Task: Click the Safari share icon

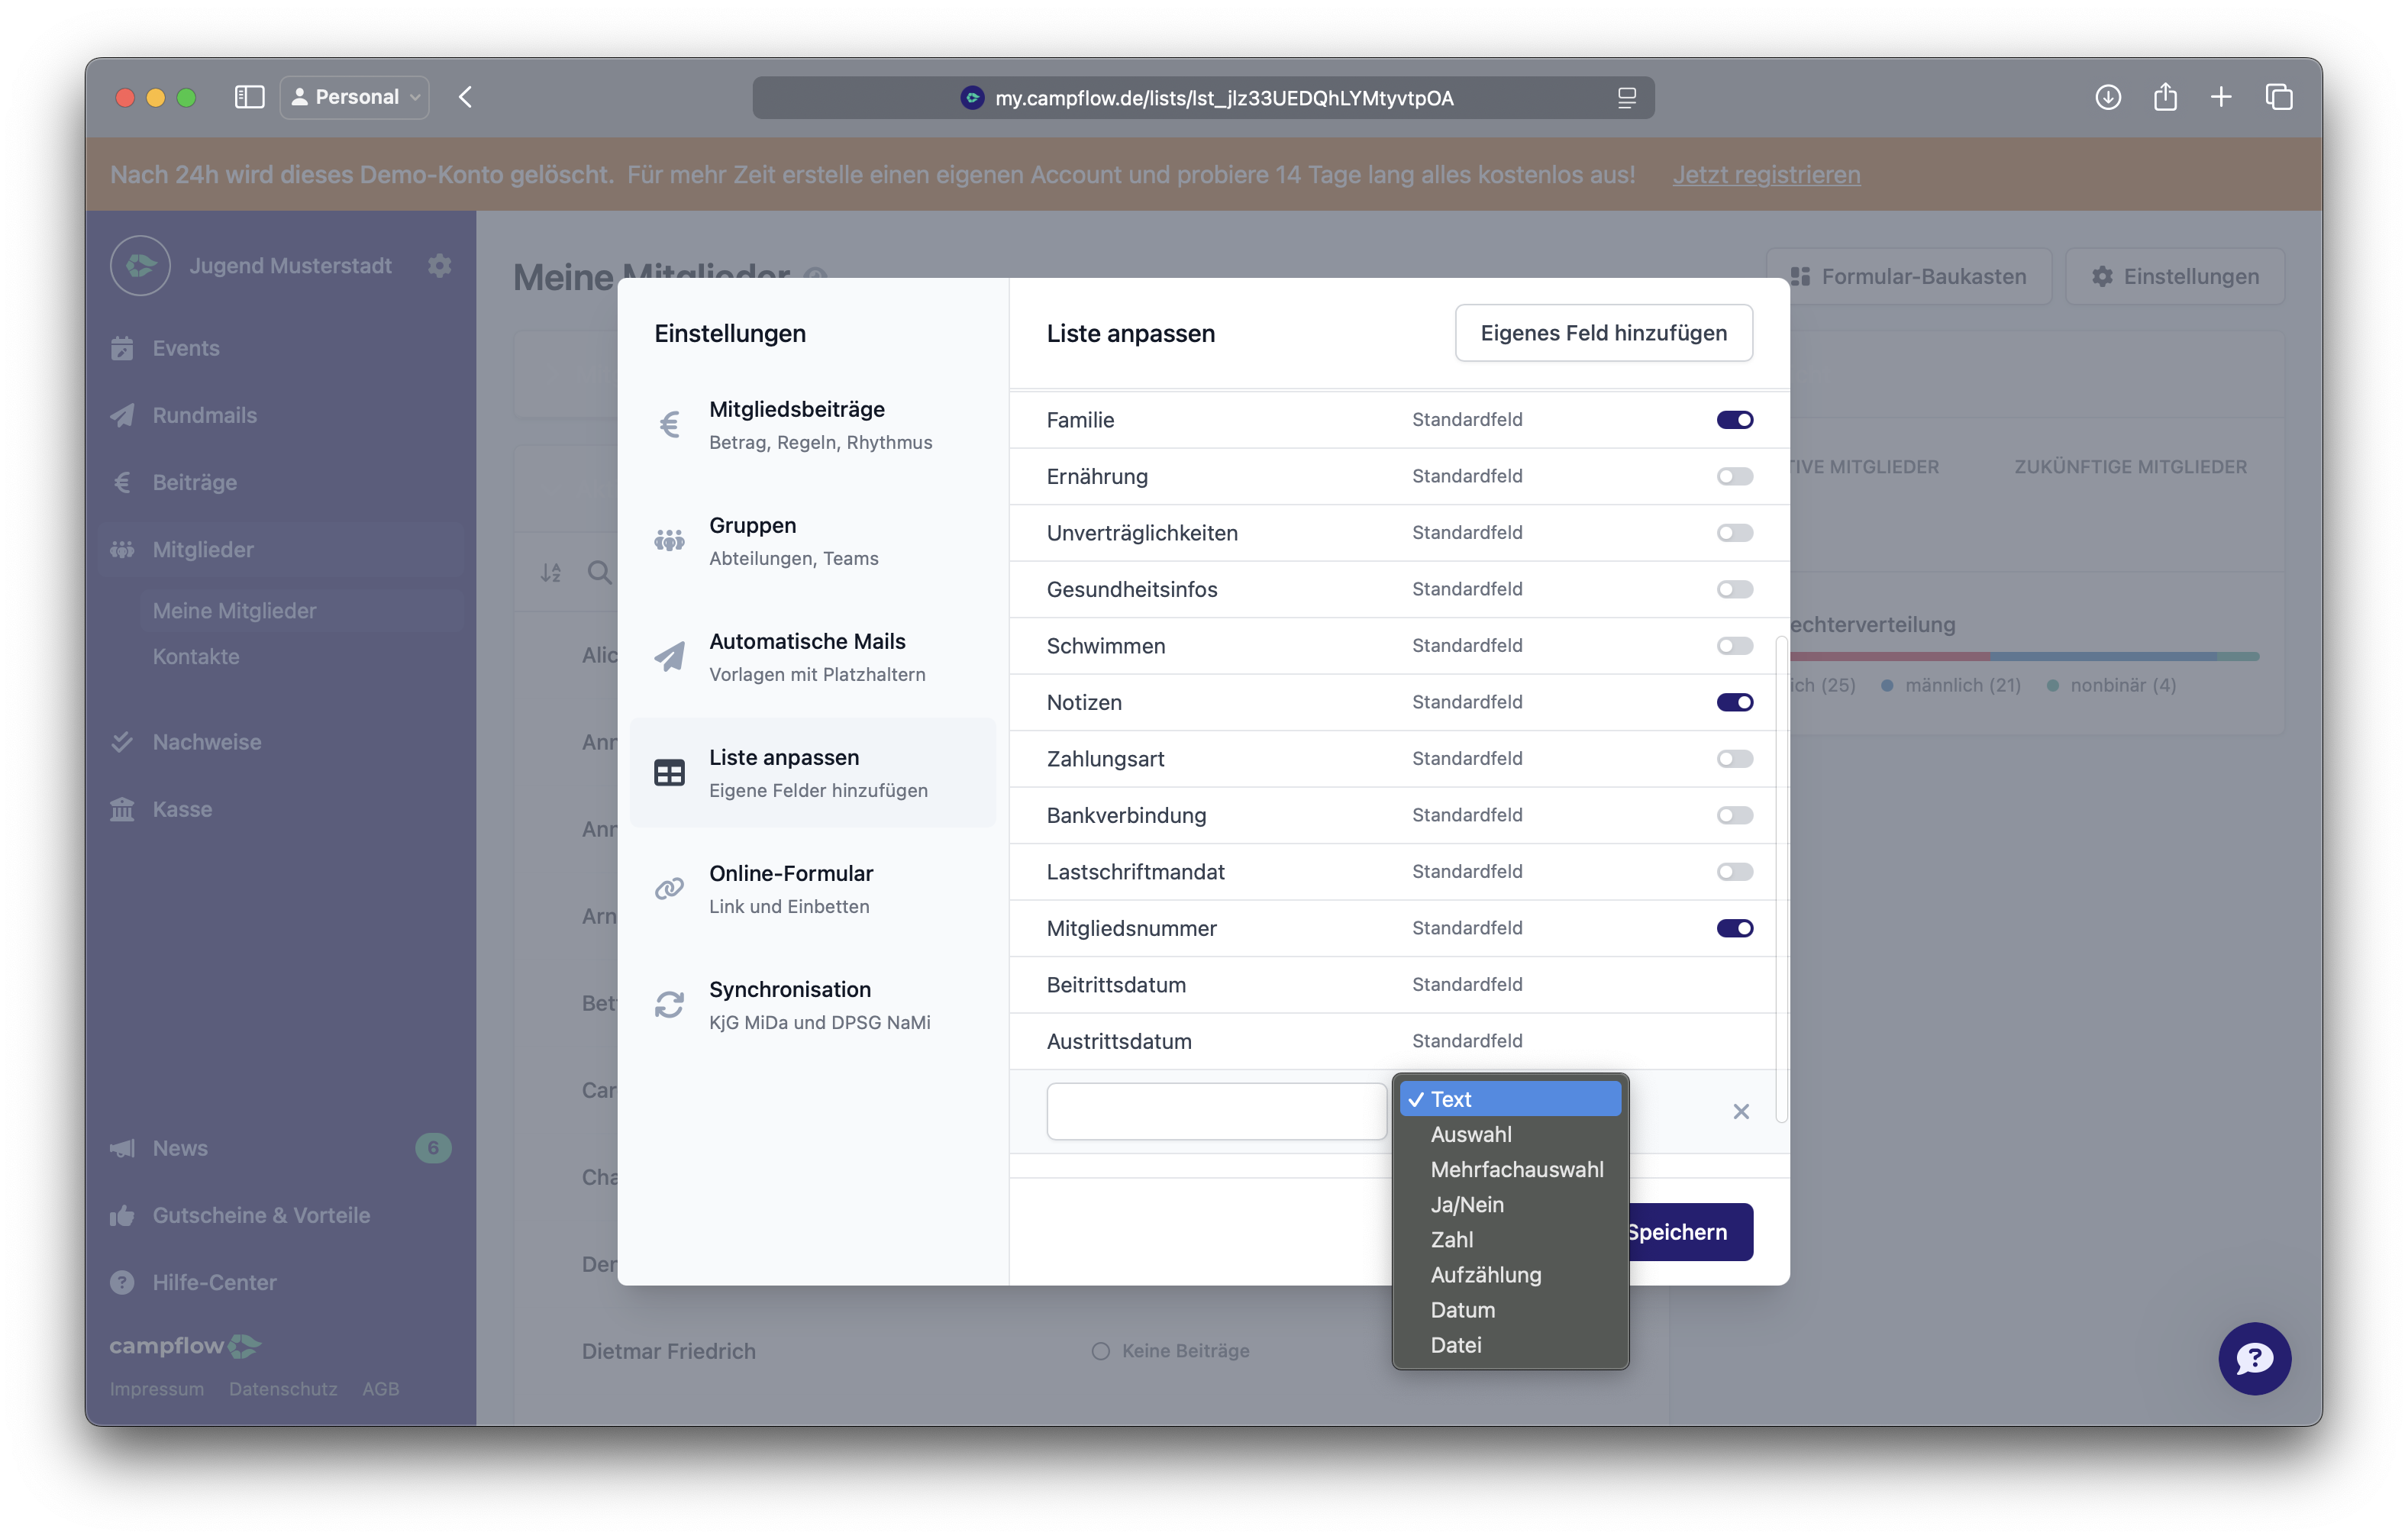Action: (2165, 97)
